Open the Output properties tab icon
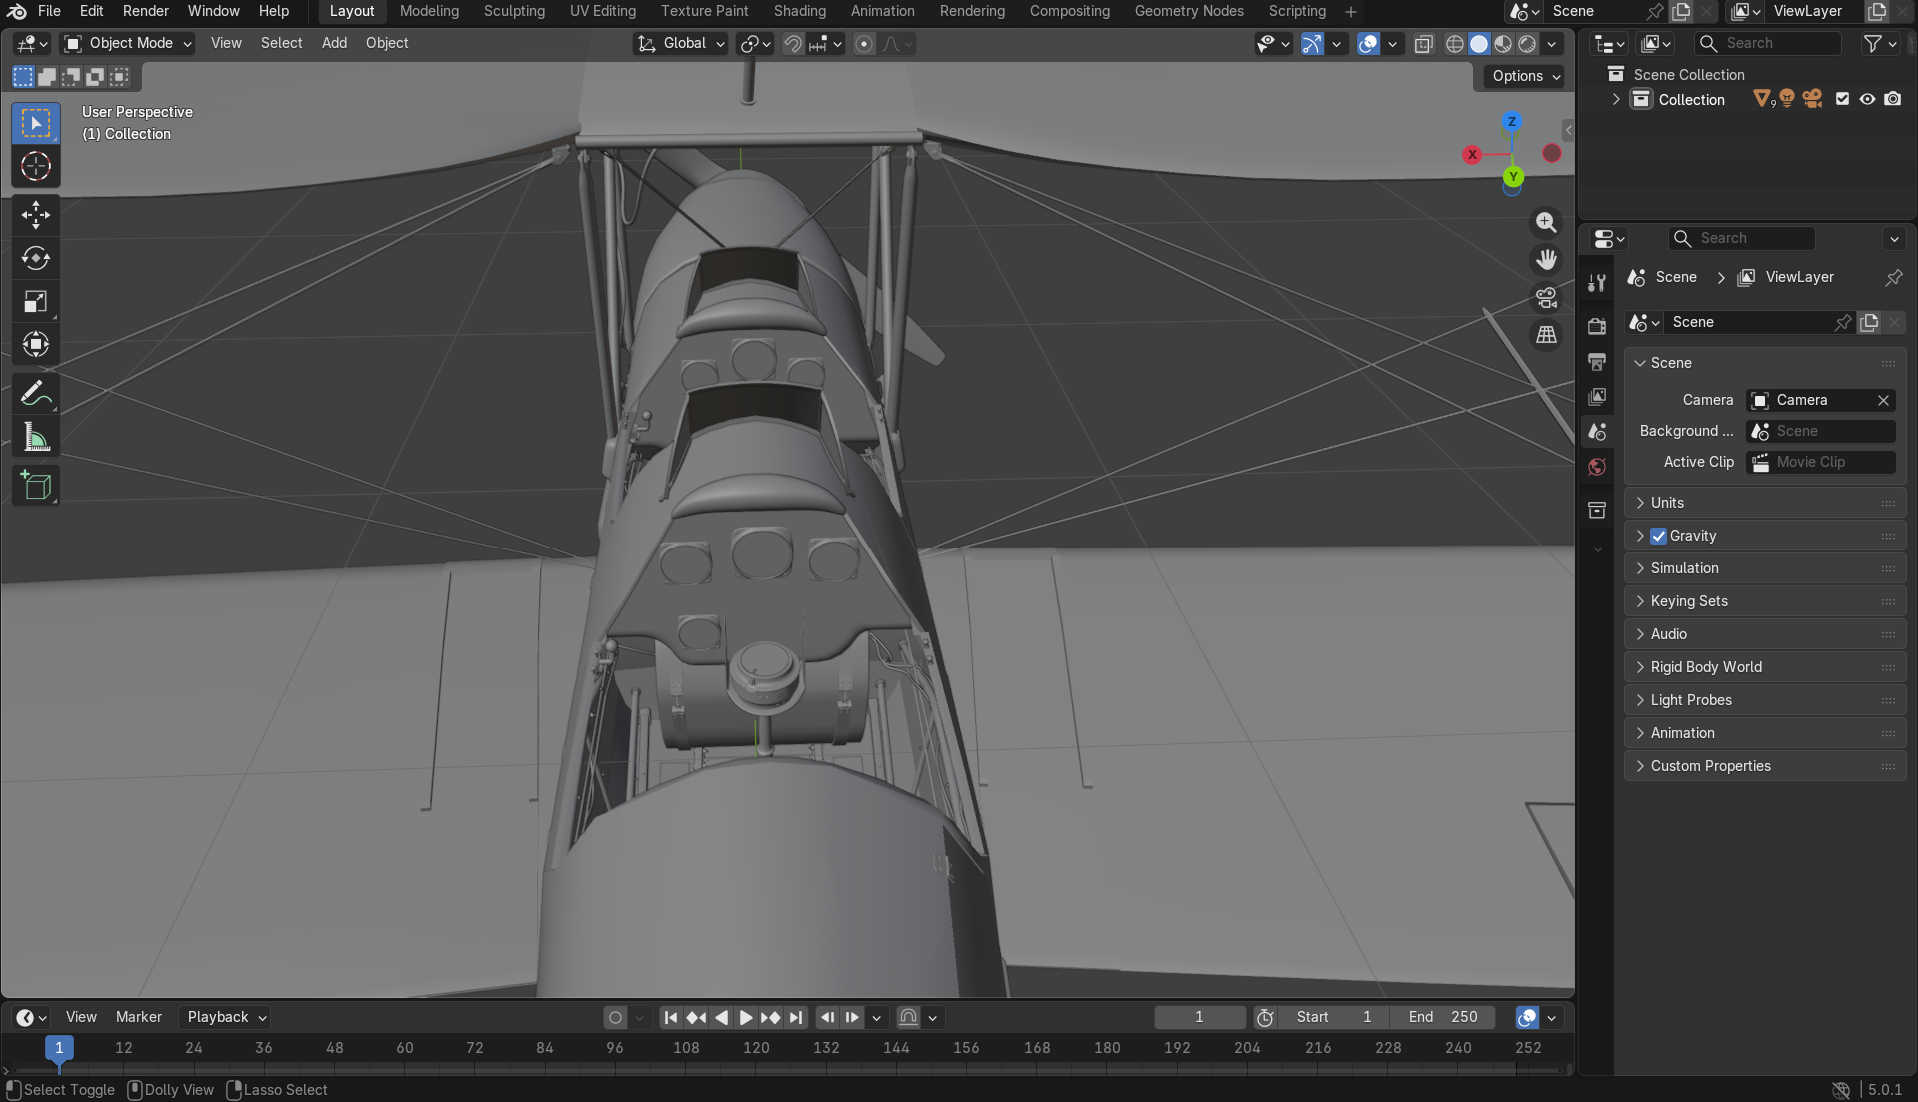The image size is (1918, 1102). coord(1597,361)
